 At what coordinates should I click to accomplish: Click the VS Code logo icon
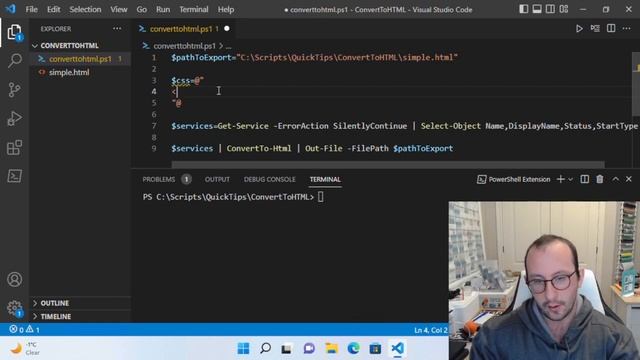pos(11,9)
